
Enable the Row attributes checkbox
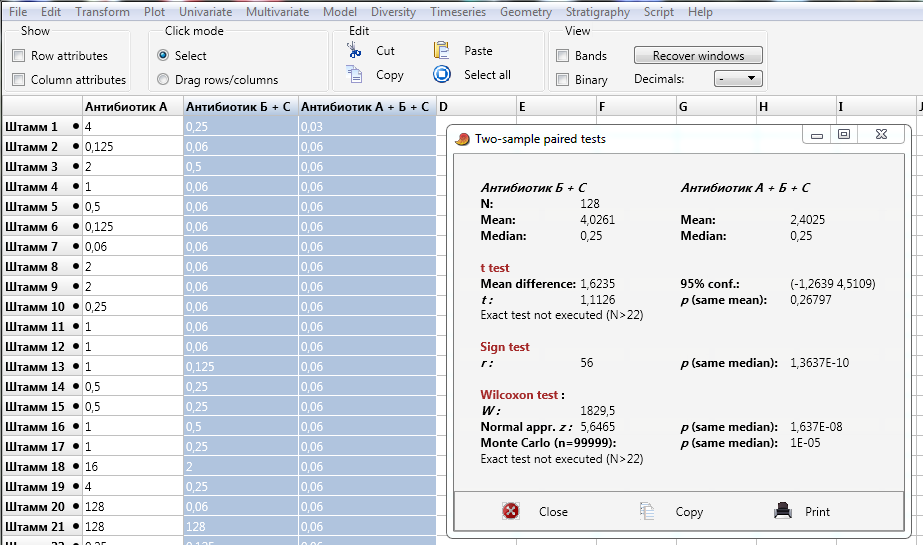[x=18, y=56]
